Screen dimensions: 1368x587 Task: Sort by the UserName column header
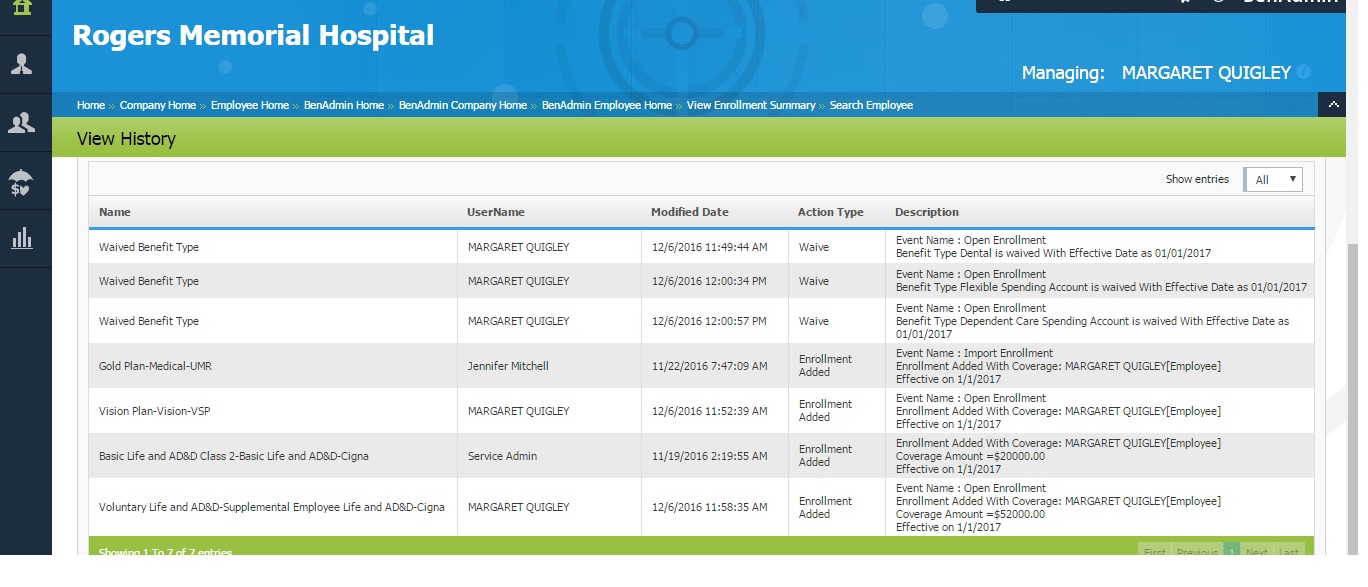click(x=496, y=212)
